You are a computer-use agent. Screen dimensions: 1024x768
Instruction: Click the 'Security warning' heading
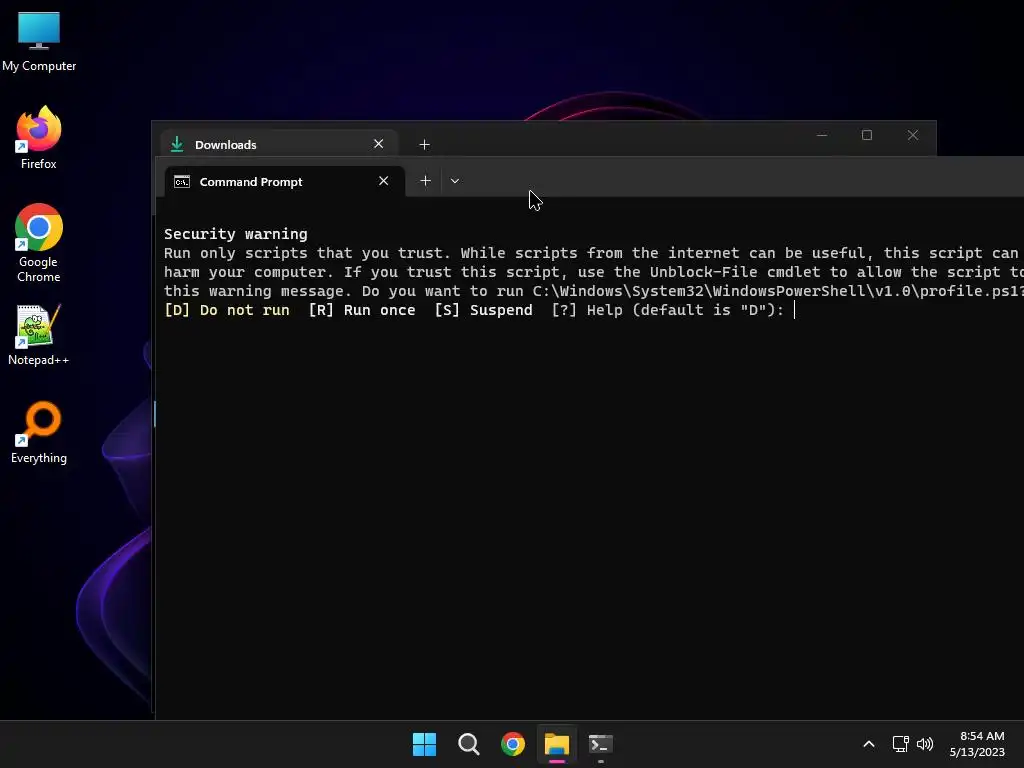pyautogui.click(x=236, y=234)
